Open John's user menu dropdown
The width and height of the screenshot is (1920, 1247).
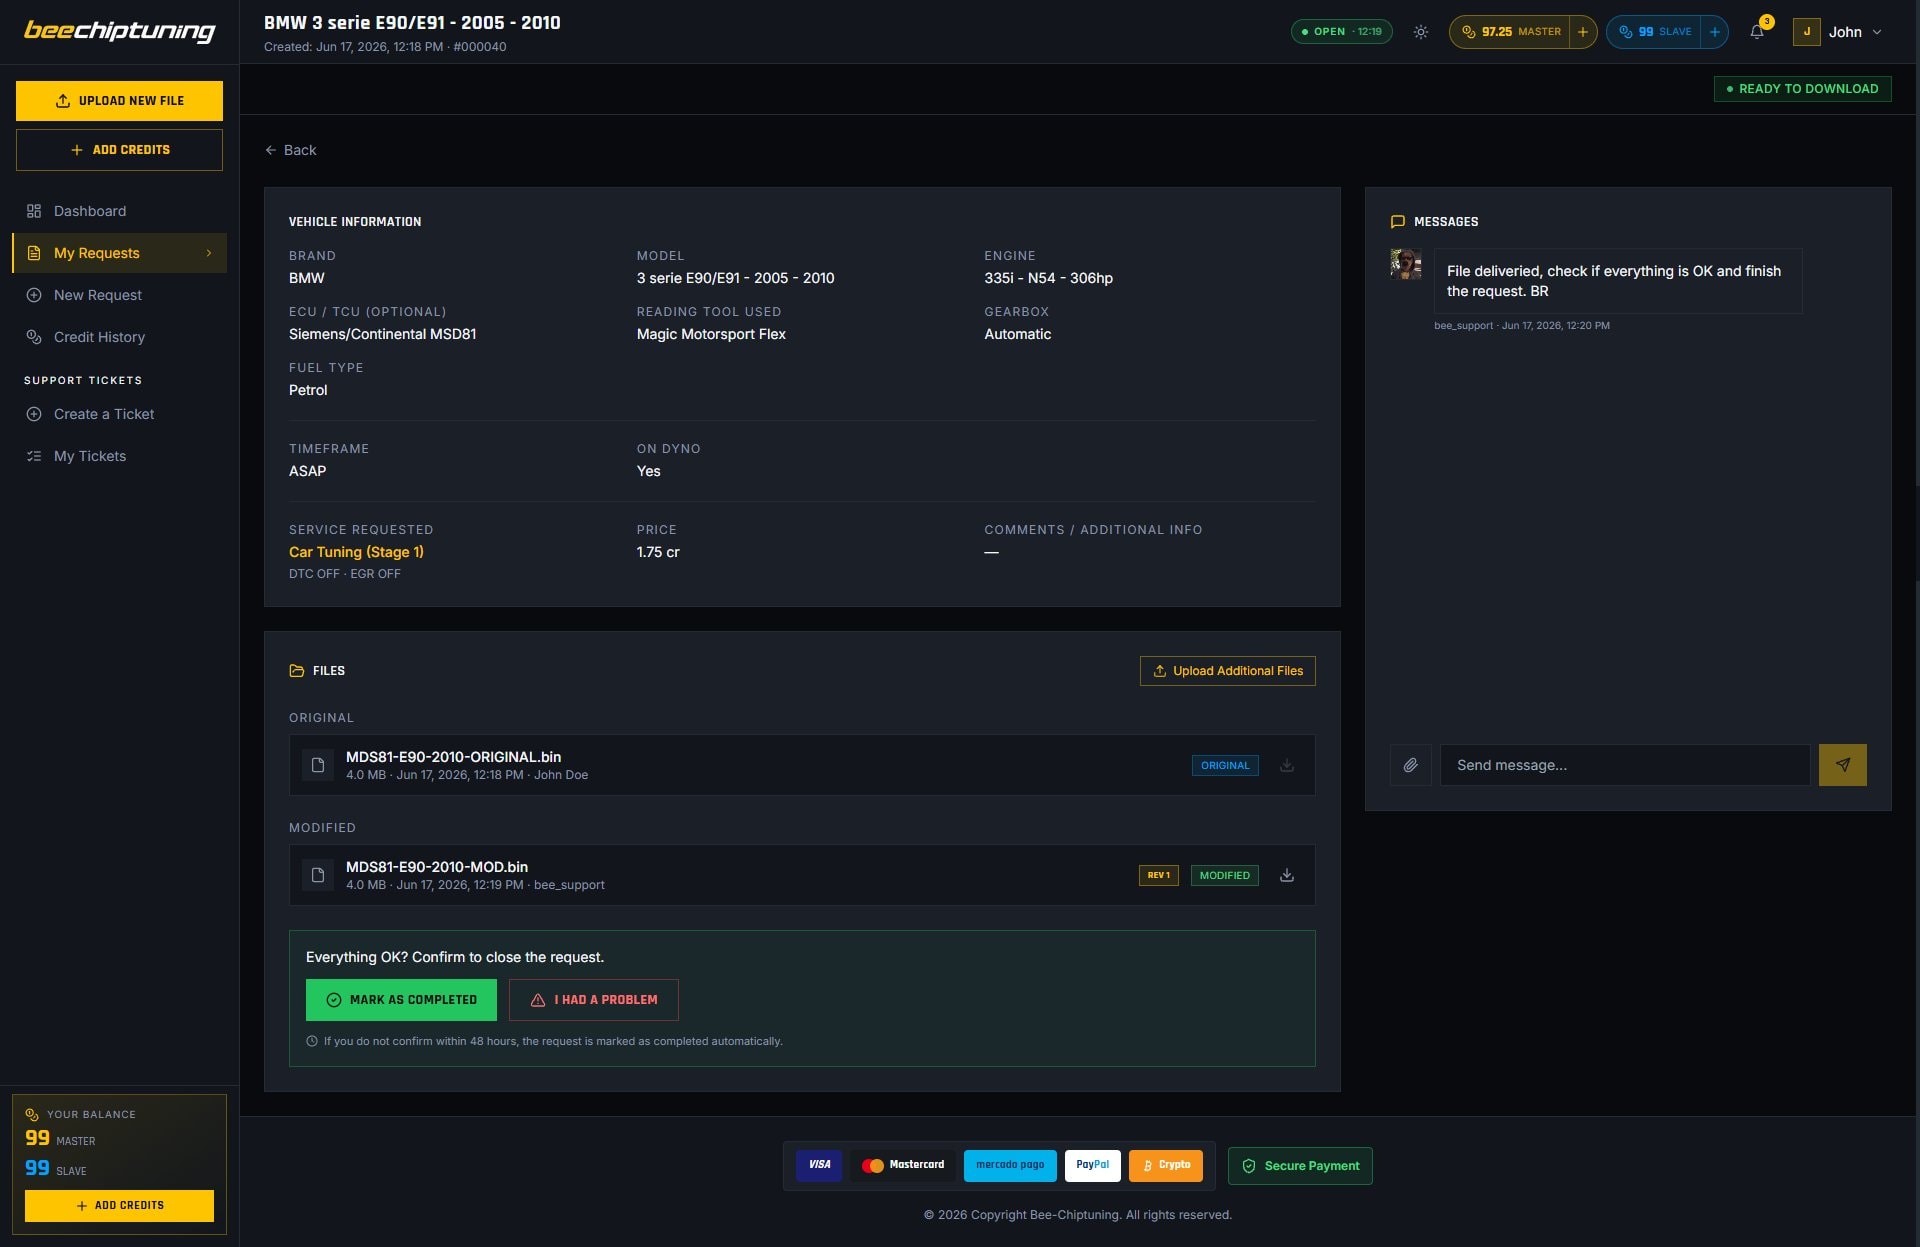[x=1838, y=32]
